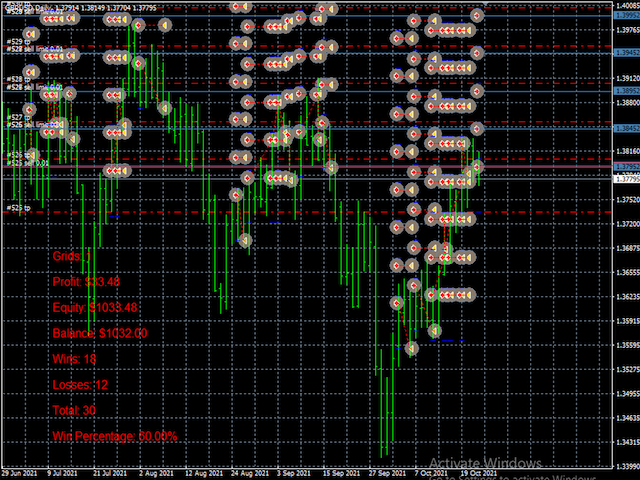Image resolution: width=640 pixels, height=480 pixels.
Task: Click the 1.36235 price axis label
Action: 627,297
